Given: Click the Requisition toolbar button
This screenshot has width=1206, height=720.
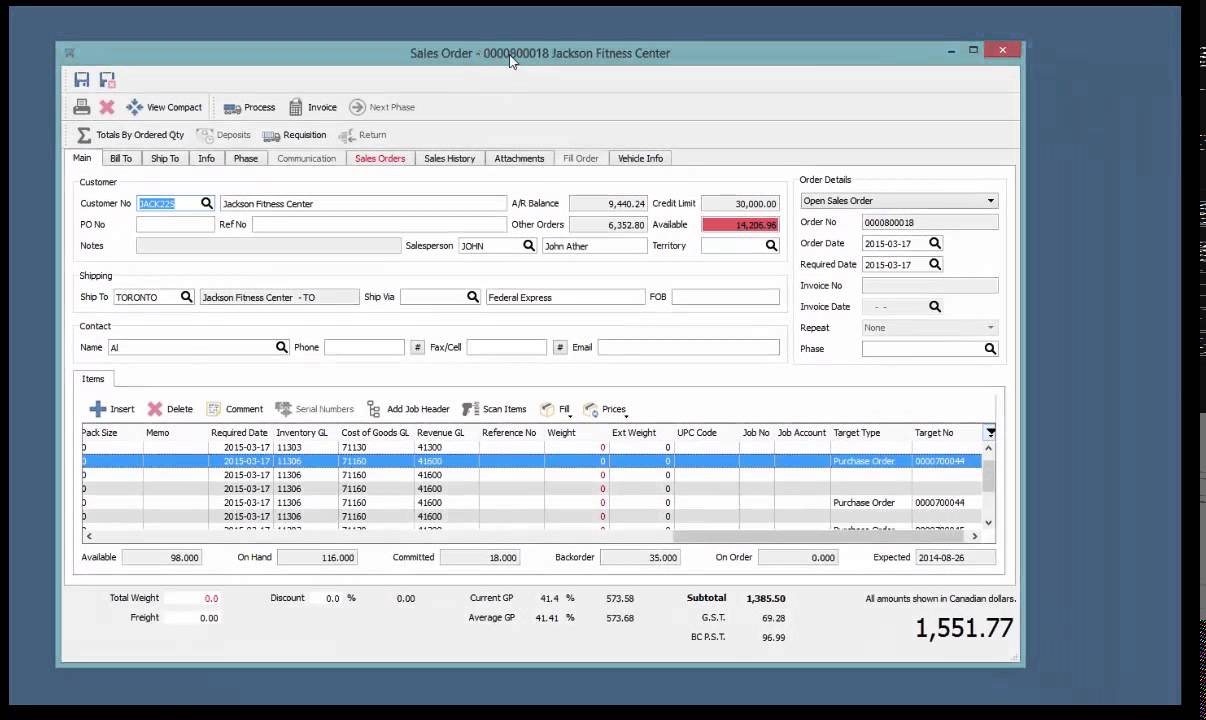Looking at the screenshot, I should [x=295, y=135].
